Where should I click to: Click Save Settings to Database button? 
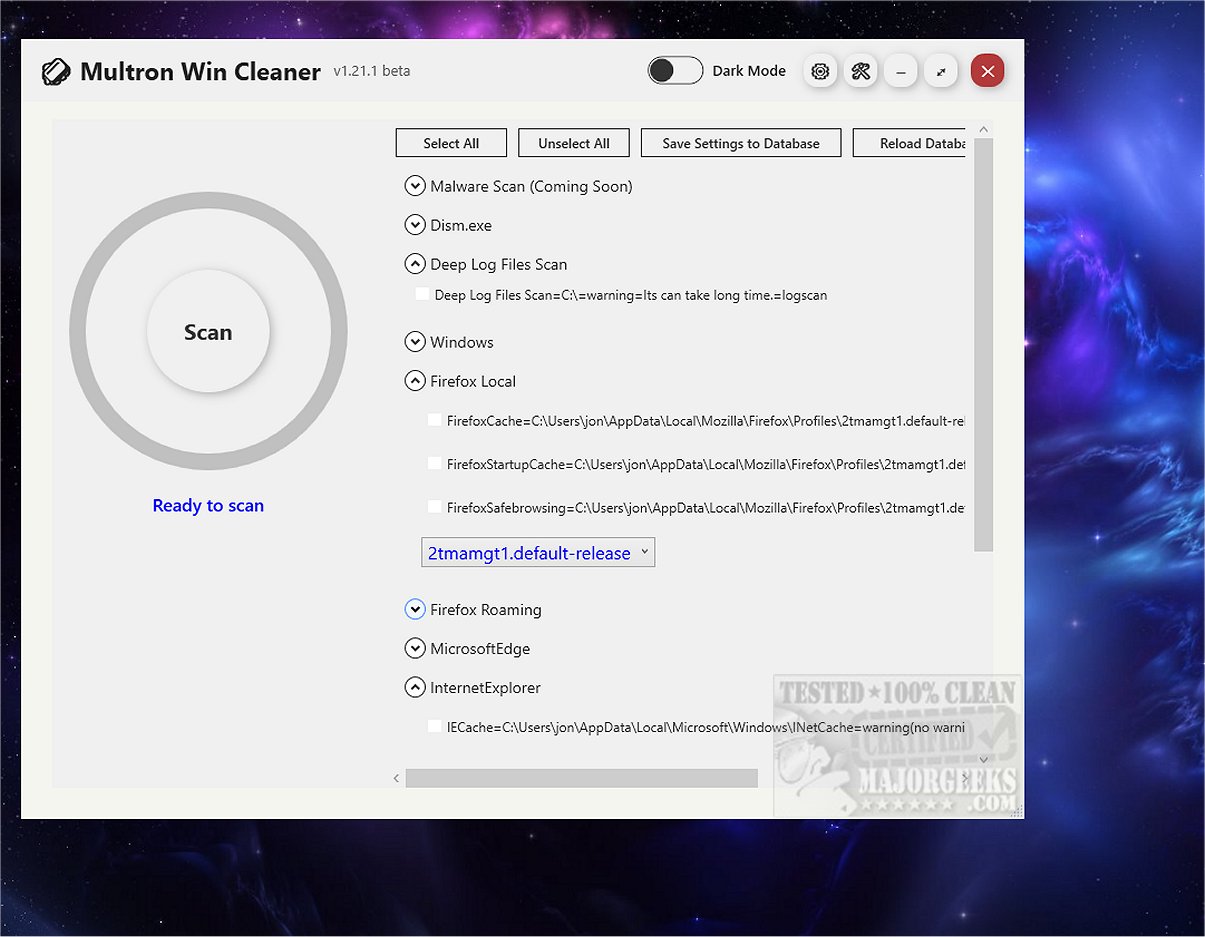[x=741, y=143]
